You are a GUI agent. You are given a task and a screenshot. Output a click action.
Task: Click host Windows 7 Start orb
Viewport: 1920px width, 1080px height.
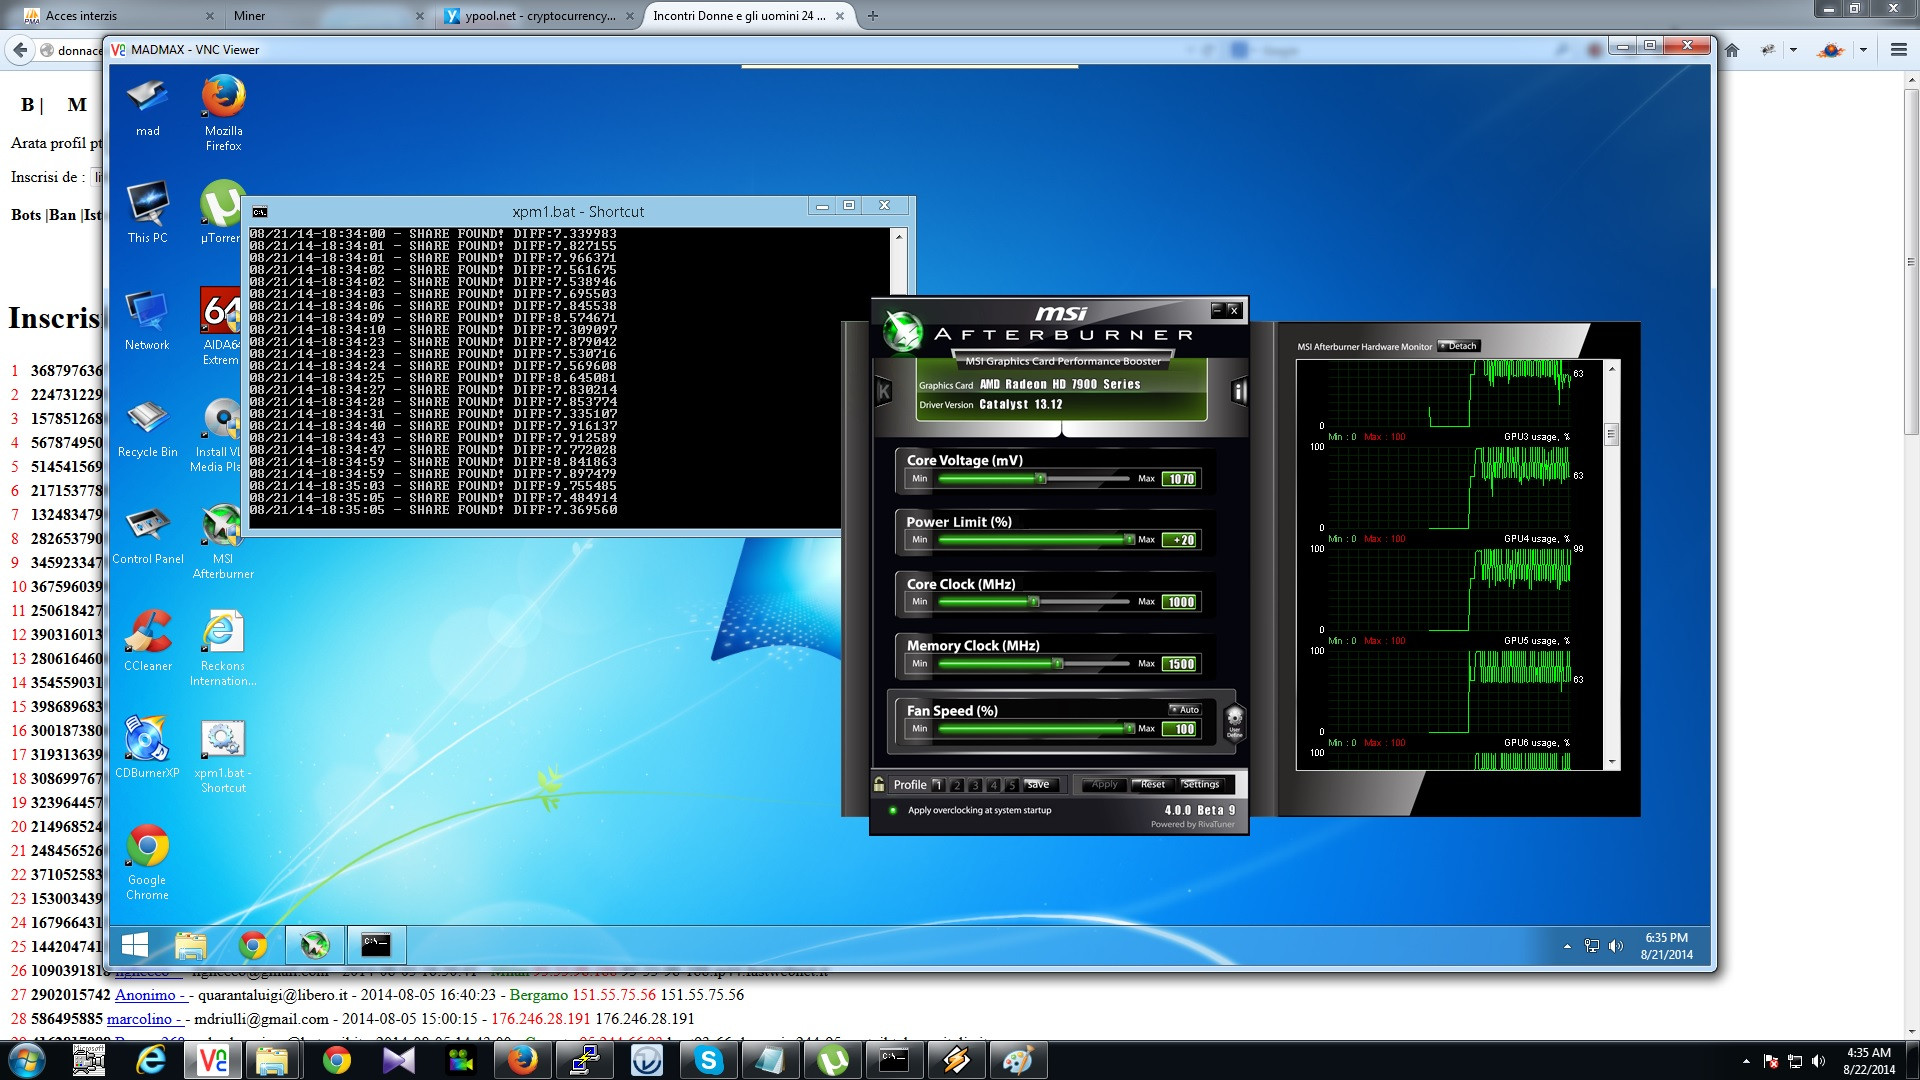pos(26,1060)
